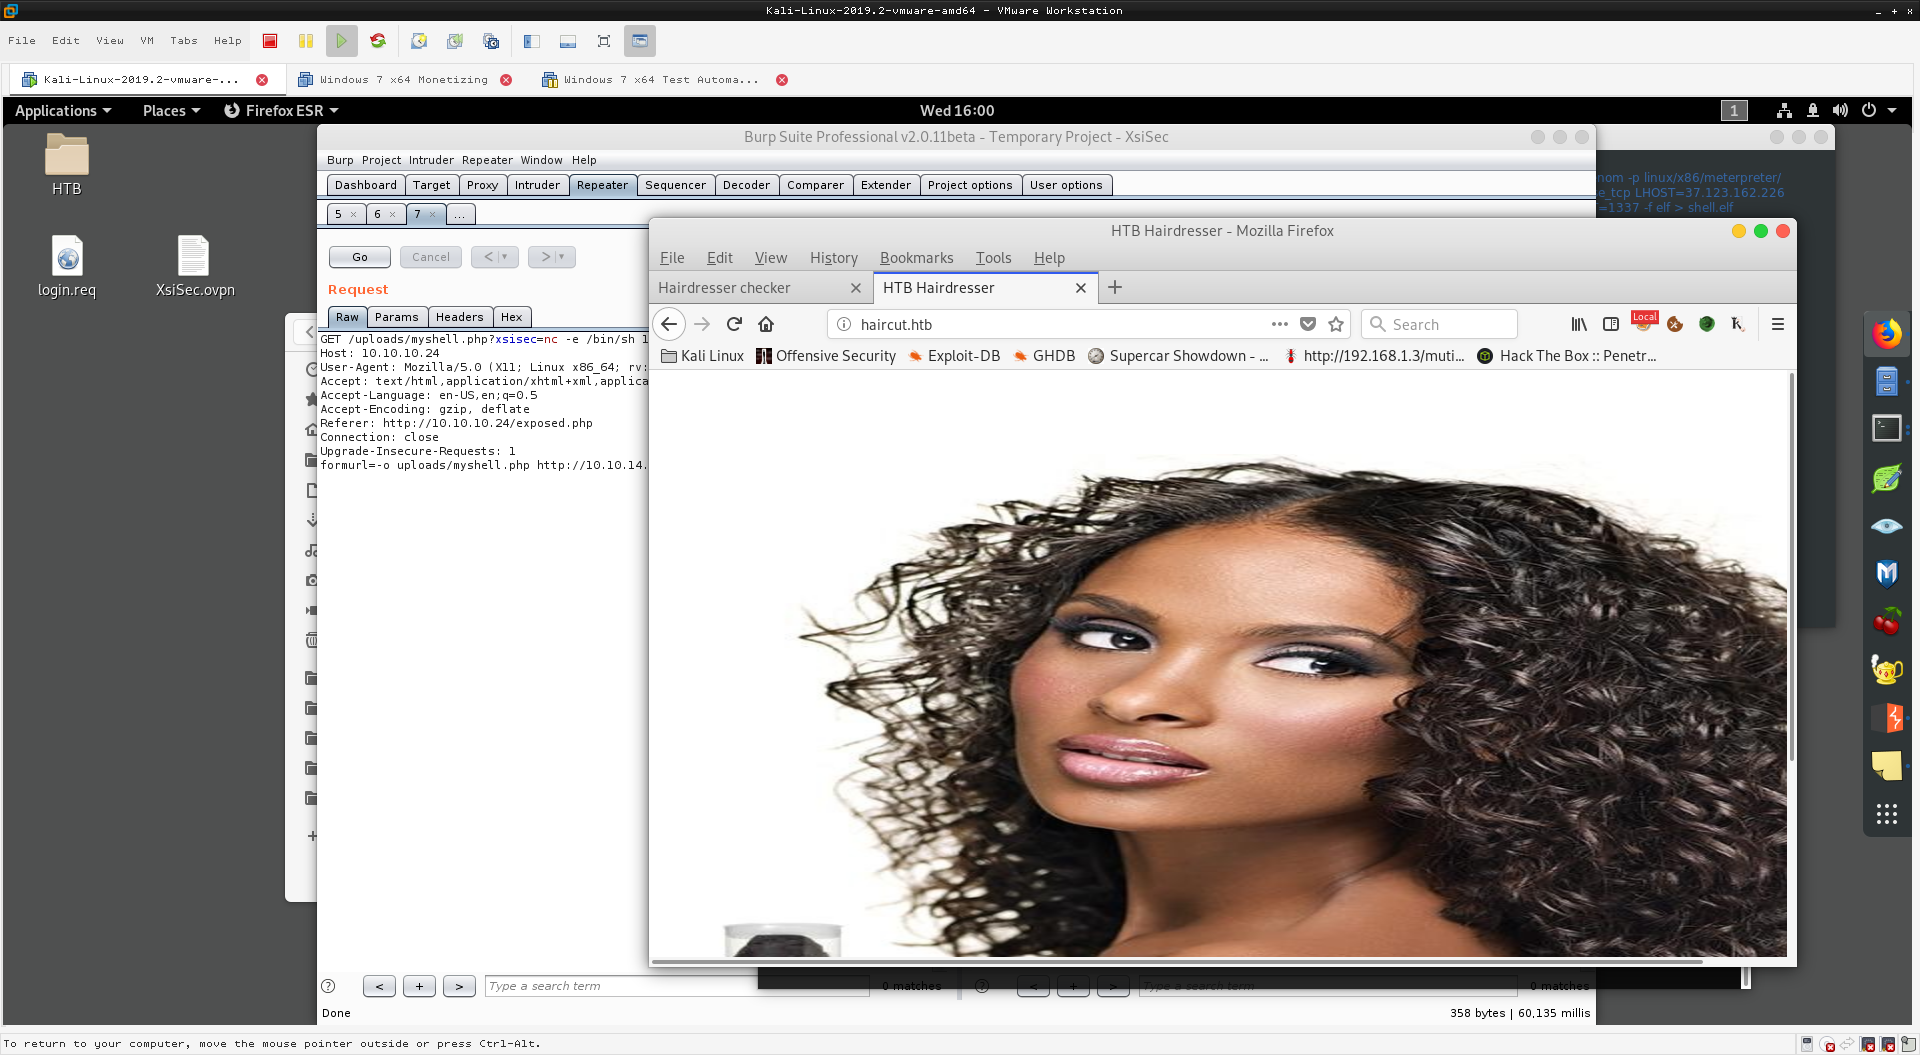
Task: Open the Headers view of the request
Action: [x=459, y=317]
